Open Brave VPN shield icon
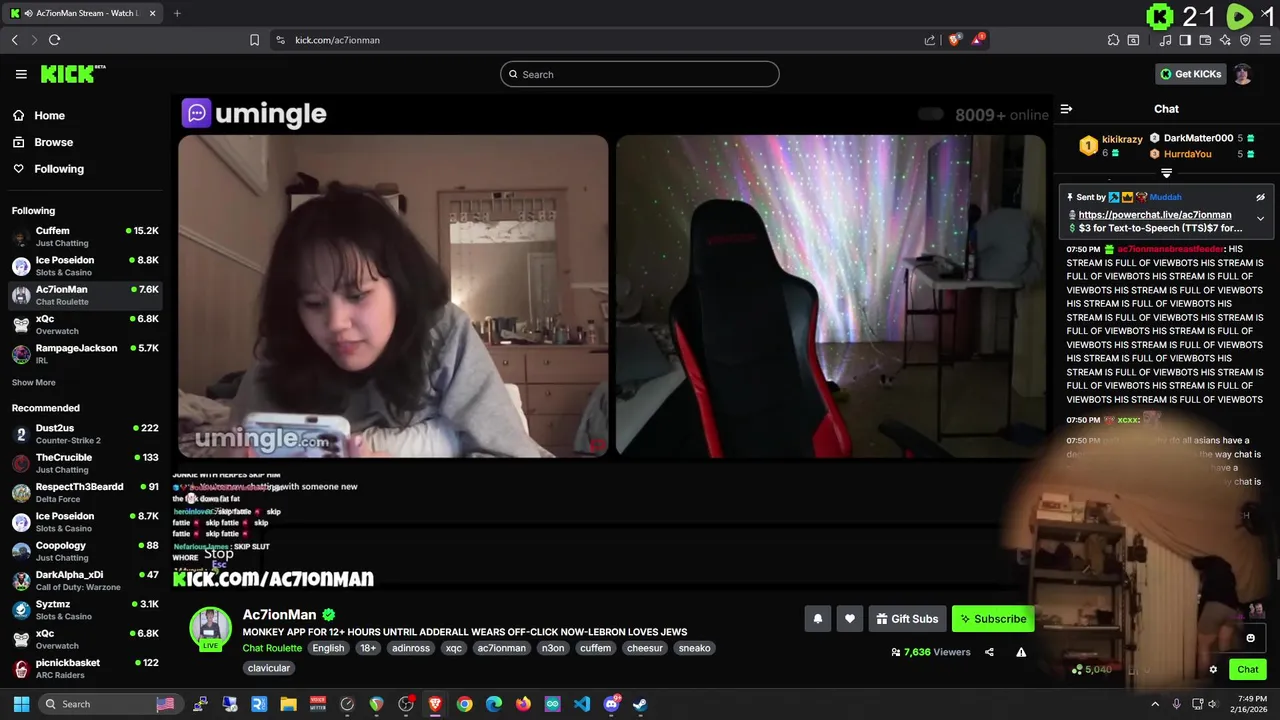 coord(1245,40)
